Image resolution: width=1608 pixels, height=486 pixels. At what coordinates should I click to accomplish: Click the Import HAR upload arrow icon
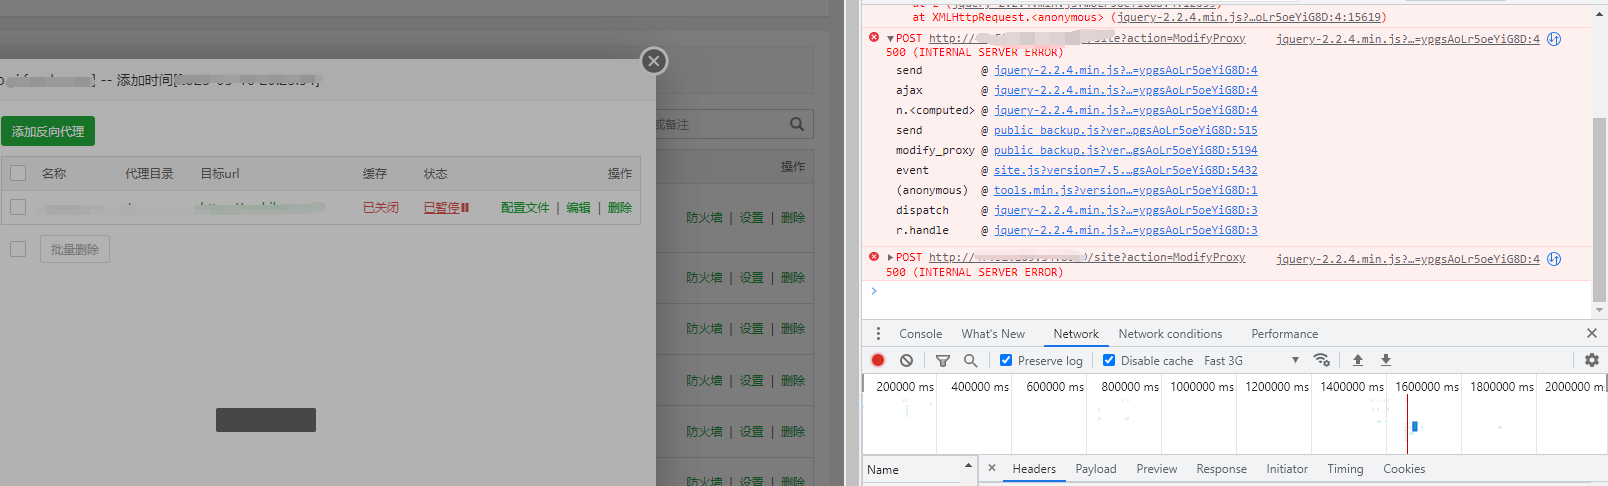1358,360
